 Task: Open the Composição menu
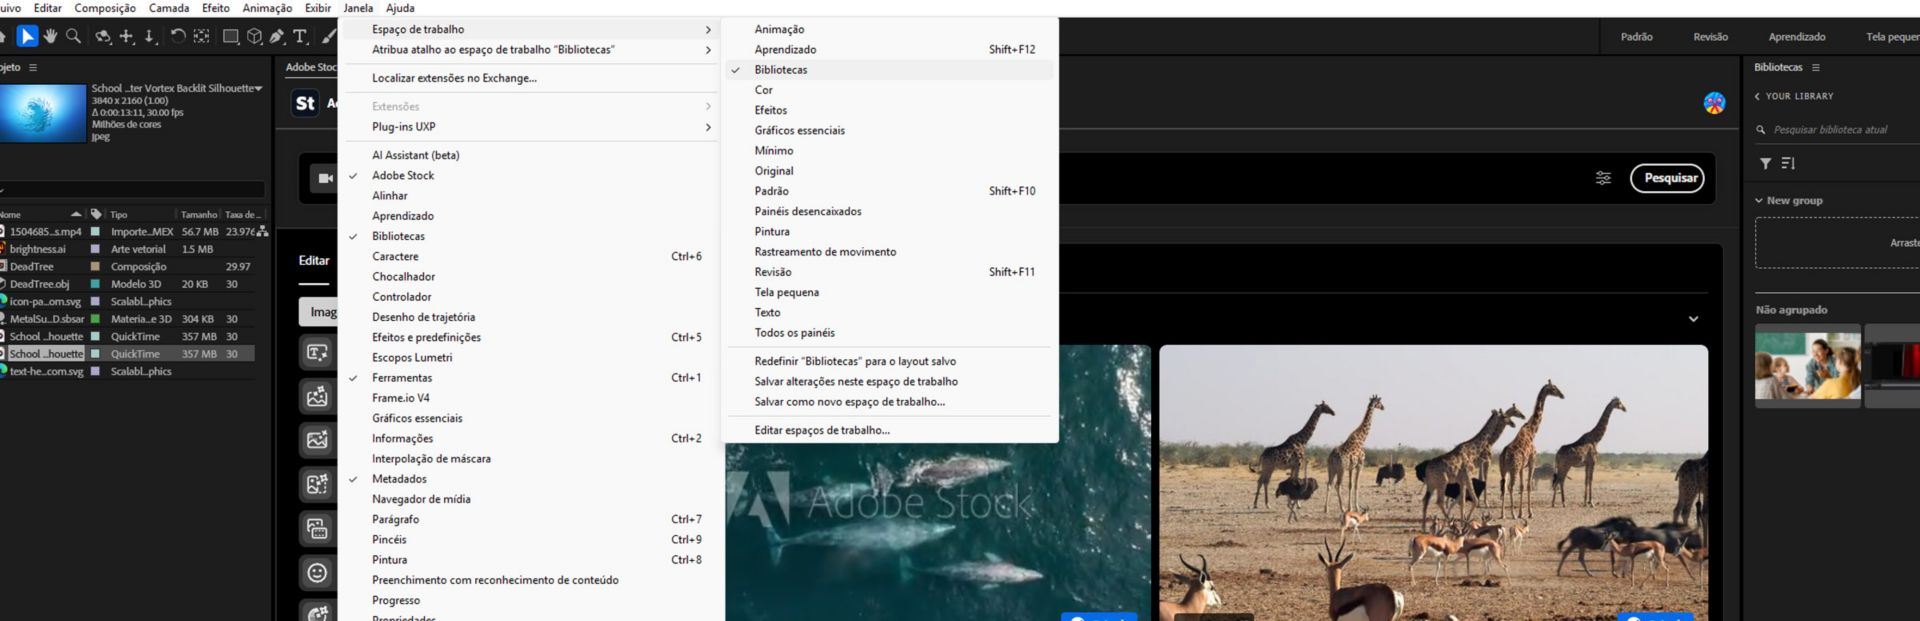pos(105,8)
